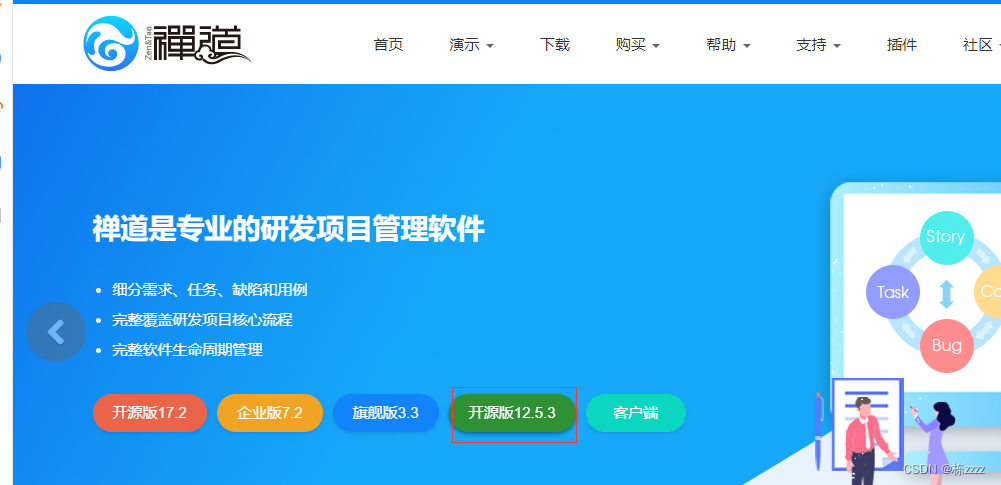Click the 开源版17.2 download button

pos(150,413)
